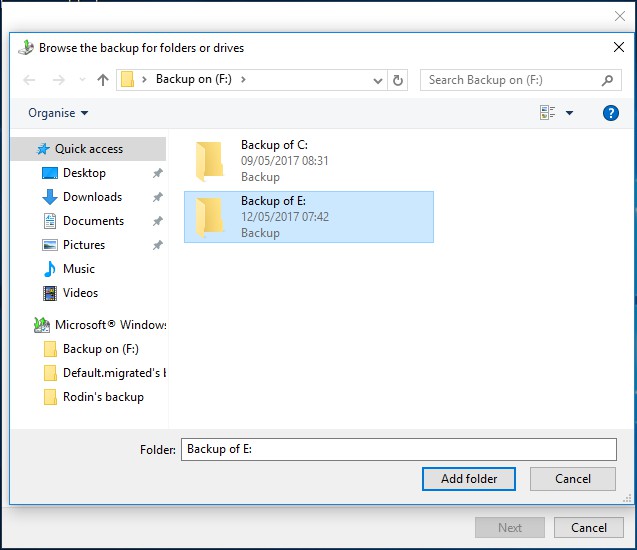Screen dimensions: 637x550
Task: Click the search magnifier icon
Action: (x=607, y=80)
